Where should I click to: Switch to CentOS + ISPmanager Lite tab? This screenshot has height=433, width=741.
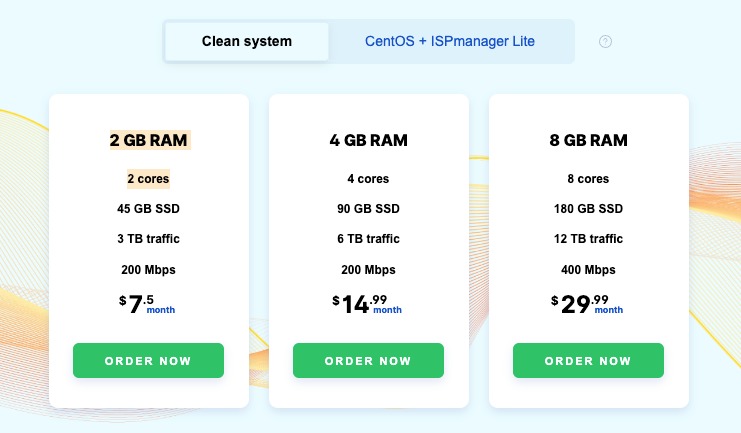point(450,42)
